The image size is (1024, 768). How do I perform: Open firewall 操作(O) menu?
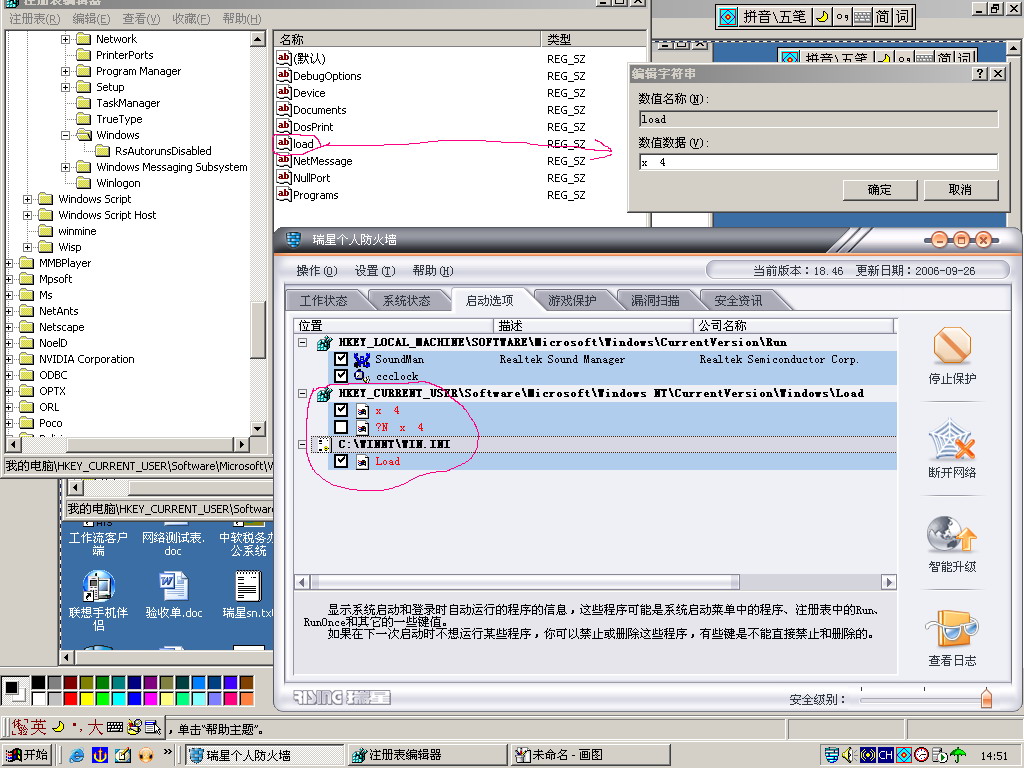(x=317, y=270)
